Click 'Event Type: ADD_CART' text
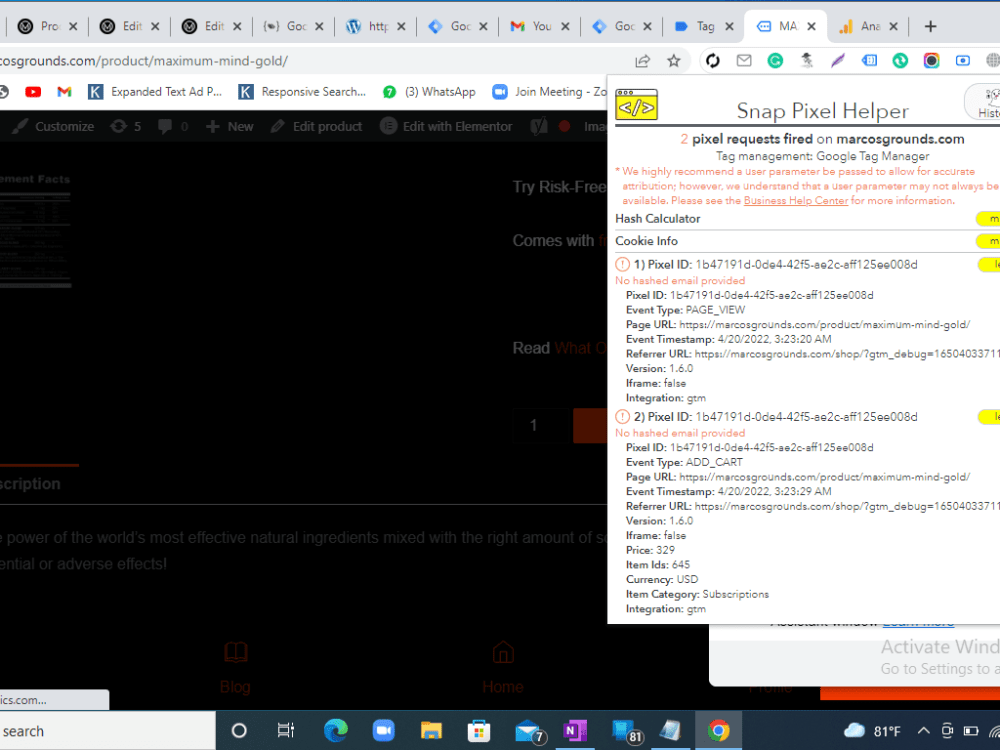The height and width of the screenshot is (750, 1000). (684, 462)
